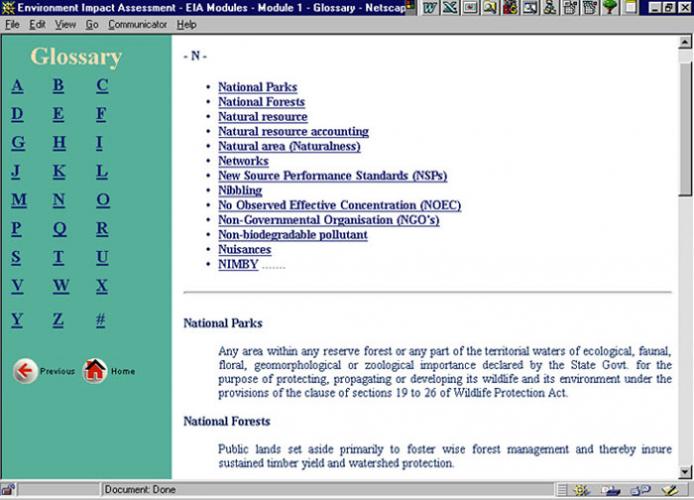Select glossary letter S
The height and width of the screenshot is (500, 694).
pyautogui.click(x=16, y=258)
